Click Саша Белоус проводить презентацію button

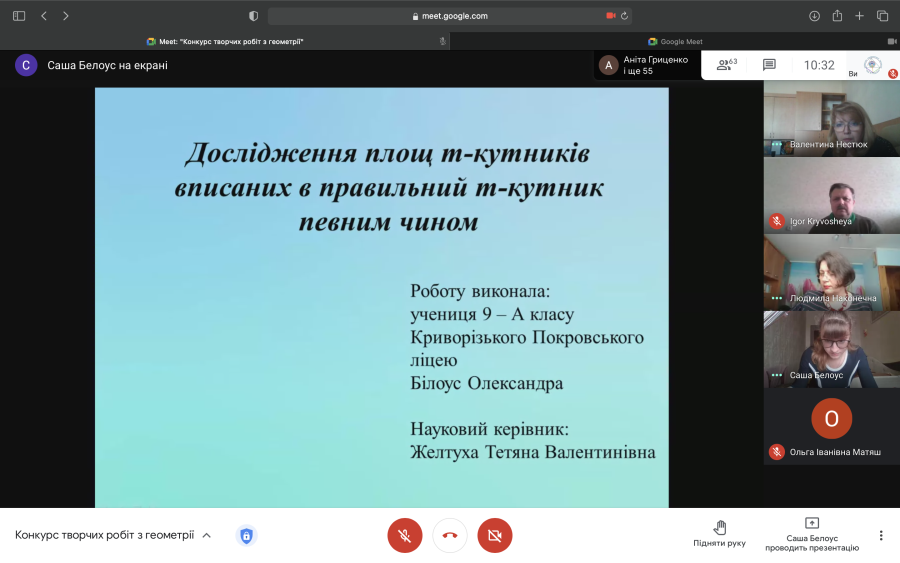pyautogui.click(x=812, y=534)
